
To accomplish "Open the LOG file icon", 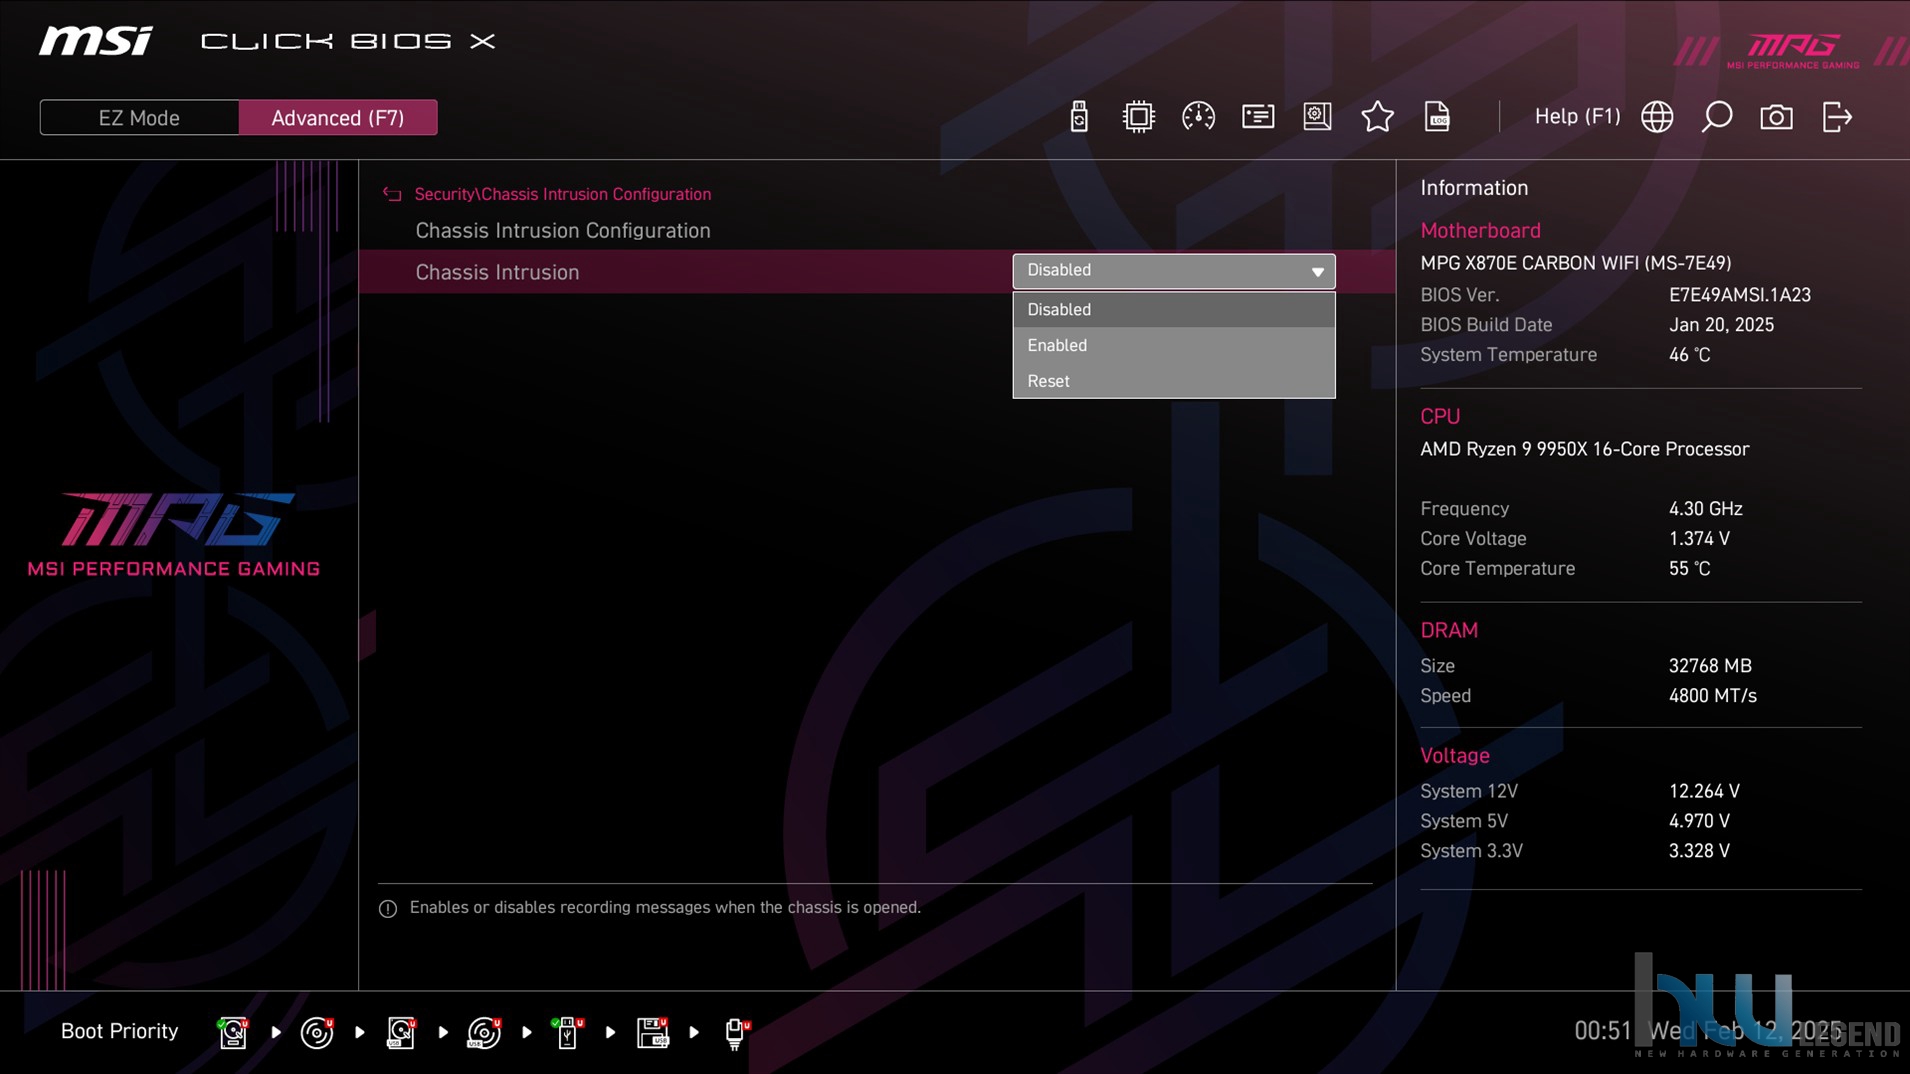I will pos(1437,117).
